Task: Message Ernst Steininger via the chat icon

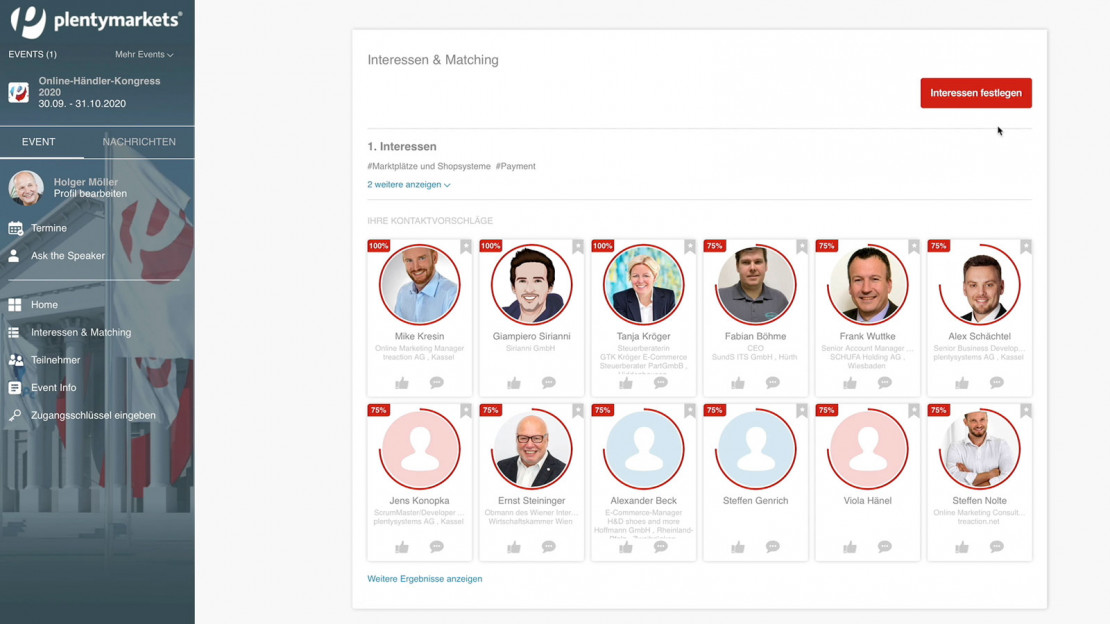Action: (549, 547)
